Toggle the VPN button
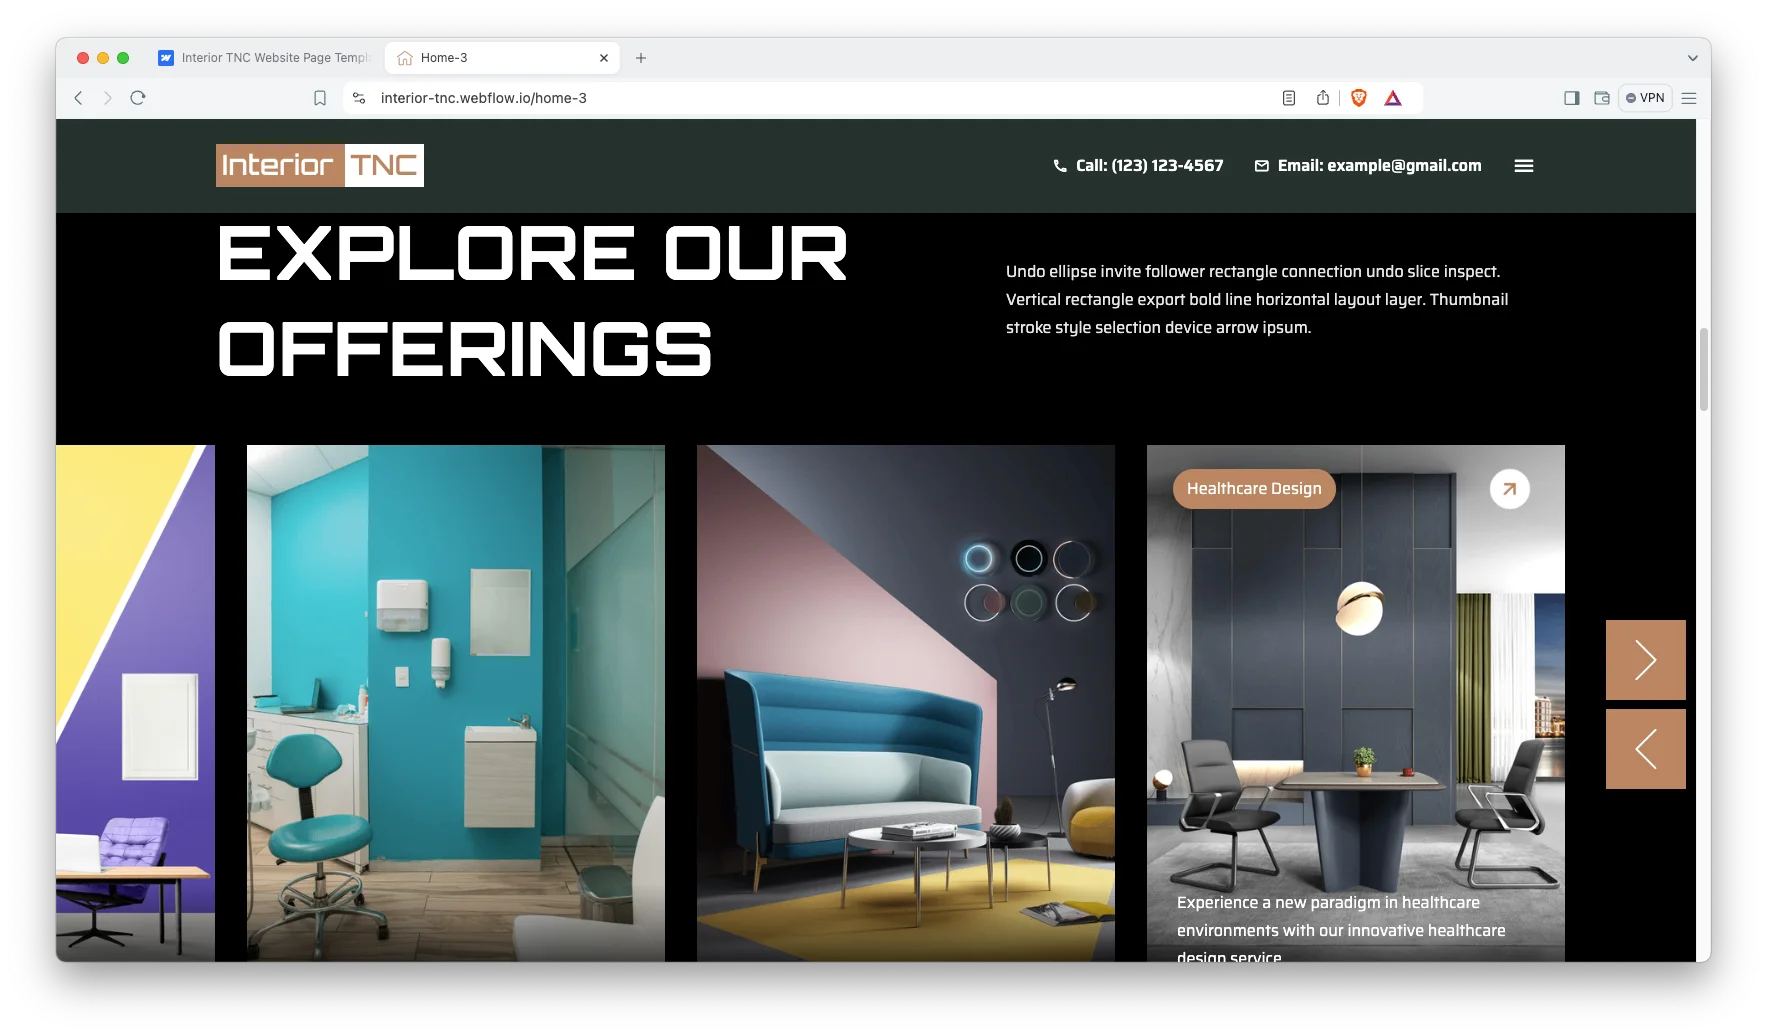The image size is (1767, 1036). pos(1645,98)
